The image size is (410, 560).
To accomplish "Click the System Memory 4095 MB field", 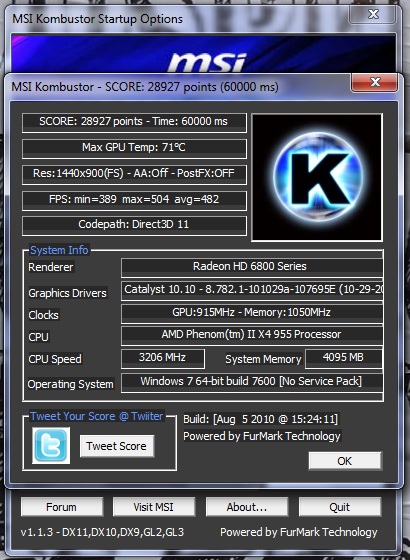I will point(344,358).
